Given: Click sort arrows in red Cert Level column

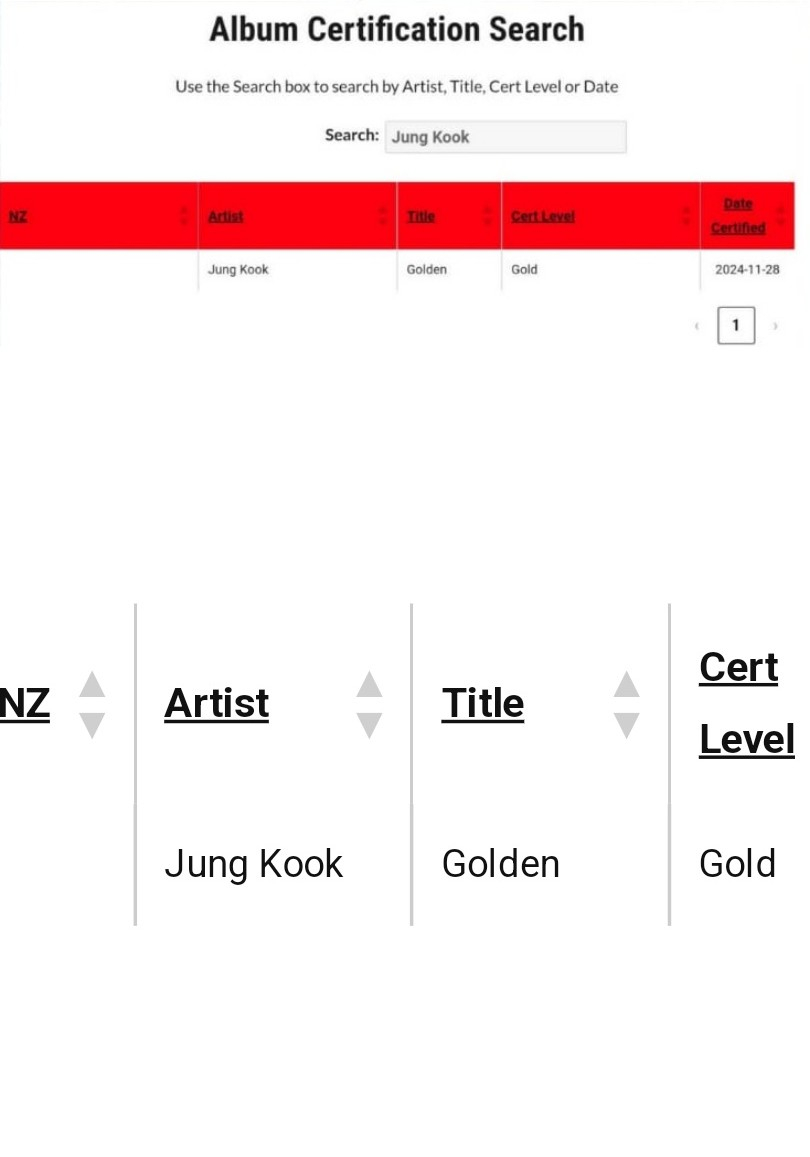Looking at the screenshot, I should coord(686,215).
